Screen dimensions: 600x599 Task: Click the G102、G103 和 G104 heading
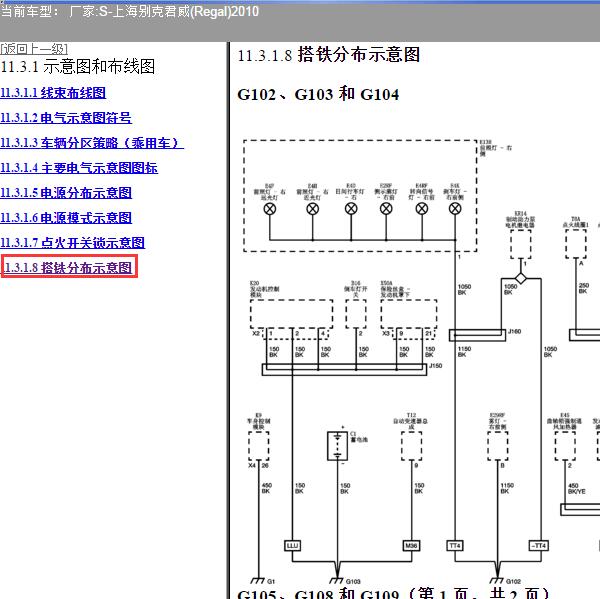coord(318,94)
